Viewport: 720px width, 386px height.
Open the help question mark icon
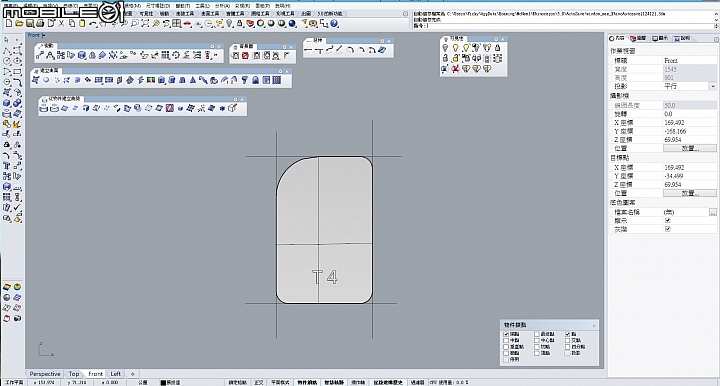point(334,23)
